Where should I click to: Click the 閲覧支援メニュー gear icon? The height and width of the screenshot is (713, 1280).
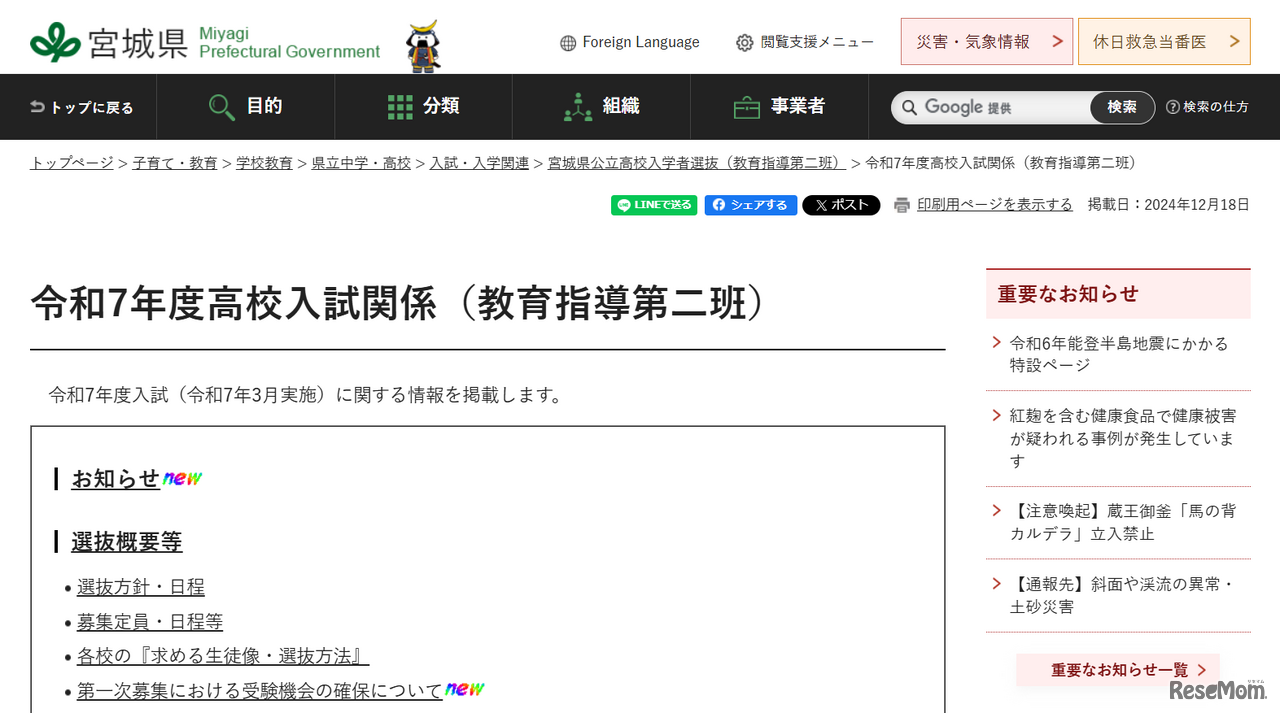(744, 42)
